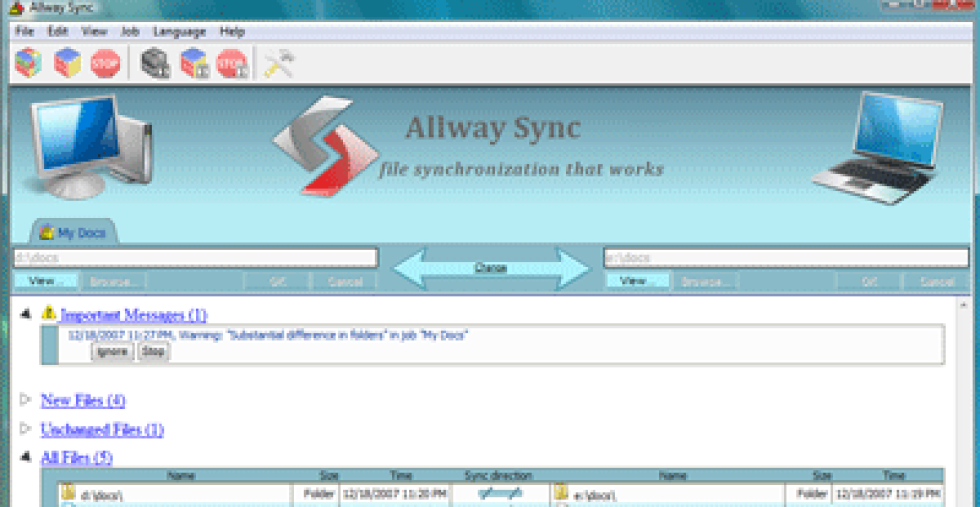
Task: Click the Sync direction column header
Action: coord(499,475)
